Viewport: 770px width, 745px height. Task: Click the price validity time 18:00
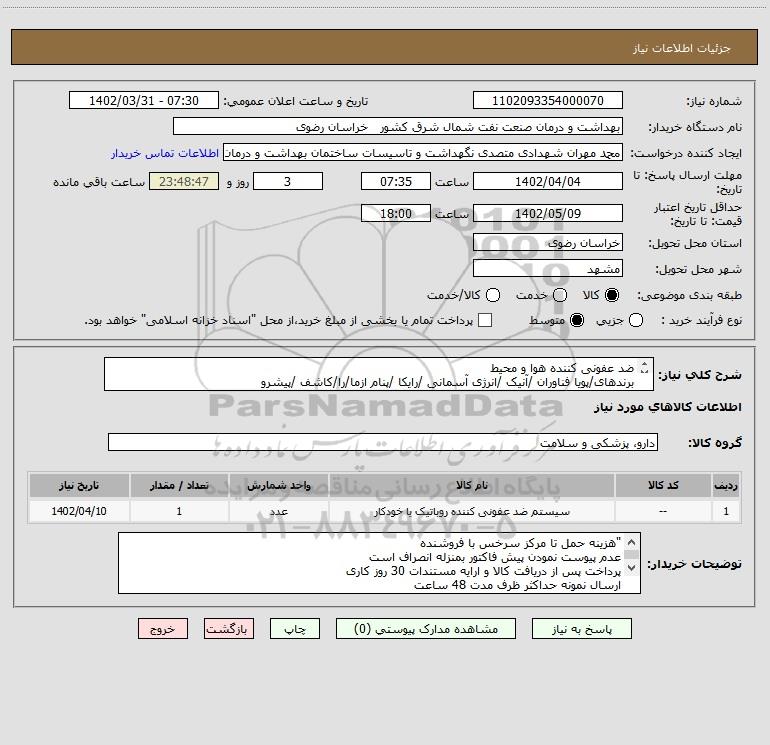(396, 213)
